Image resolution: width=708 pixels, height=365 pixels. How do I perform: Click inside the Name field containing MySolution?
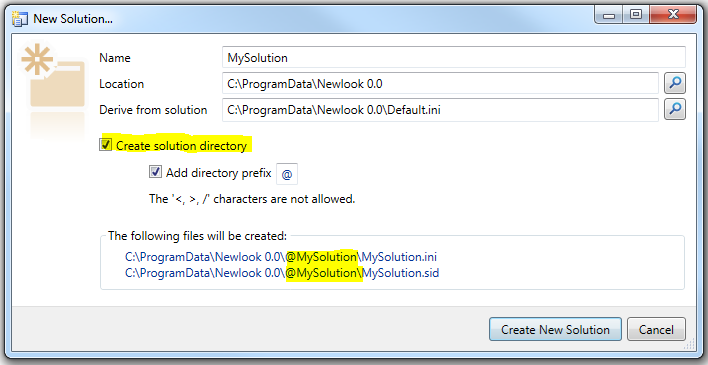pyautogui.click(x=454, y=57)
